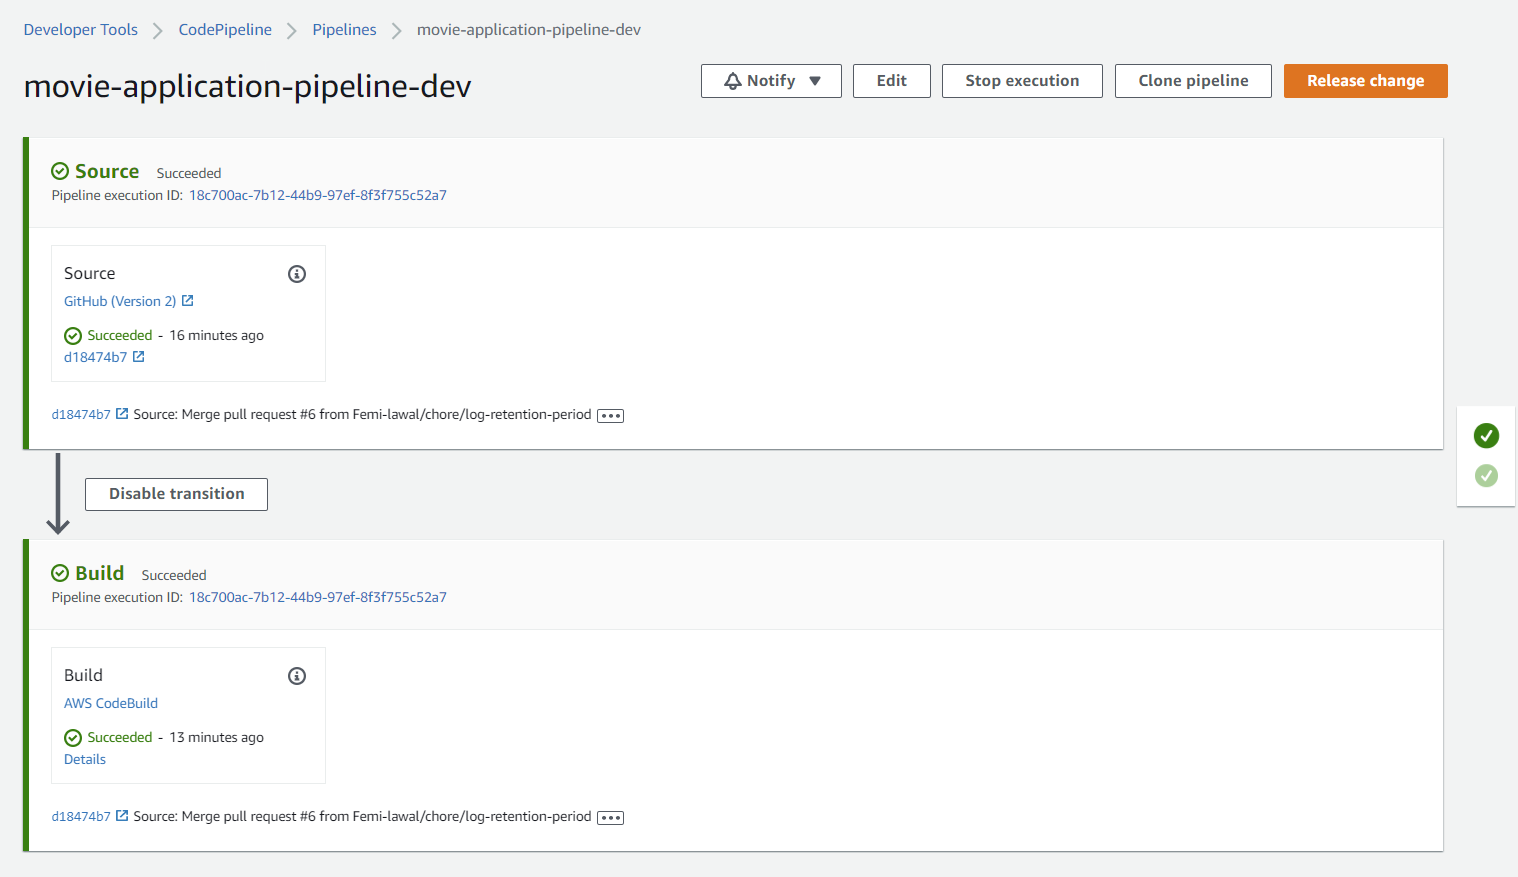
Task: Open commit d18474b7 in Source action card
Action: point(96,357)
